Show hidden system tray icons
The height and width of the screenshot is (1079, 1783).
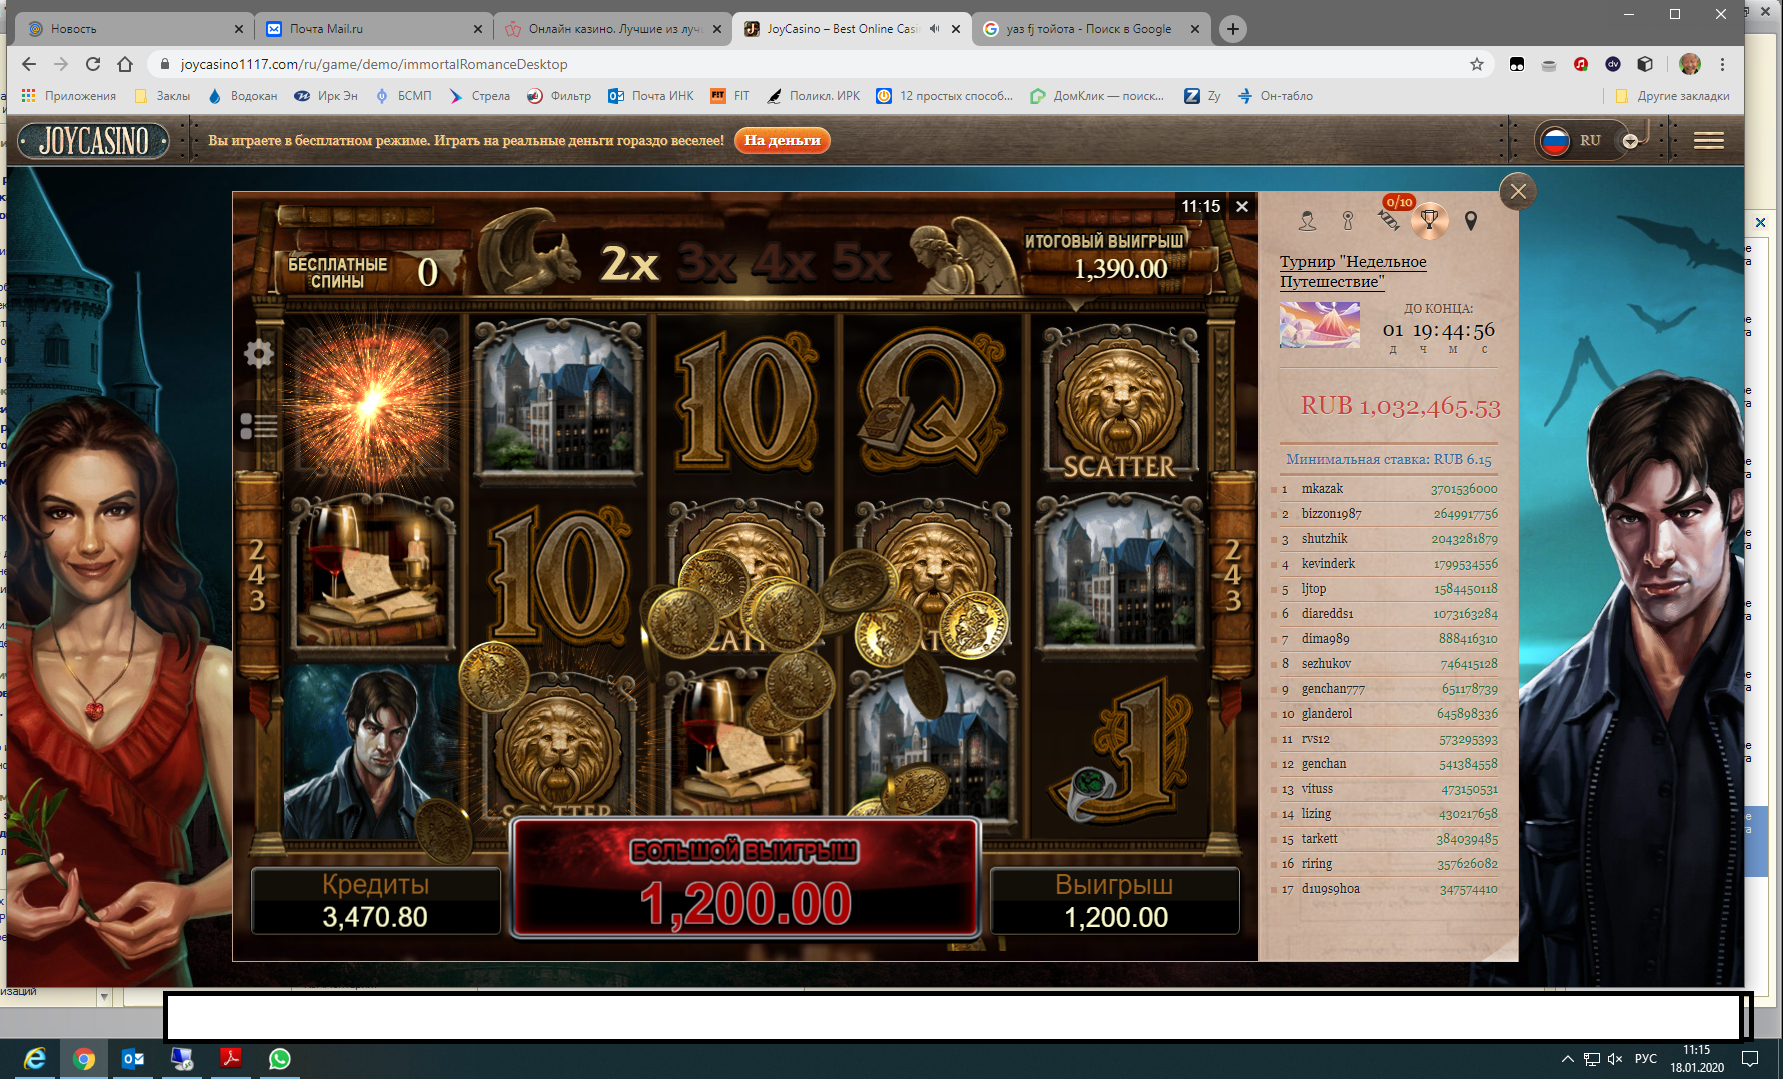click(x=1567, y=1059)
